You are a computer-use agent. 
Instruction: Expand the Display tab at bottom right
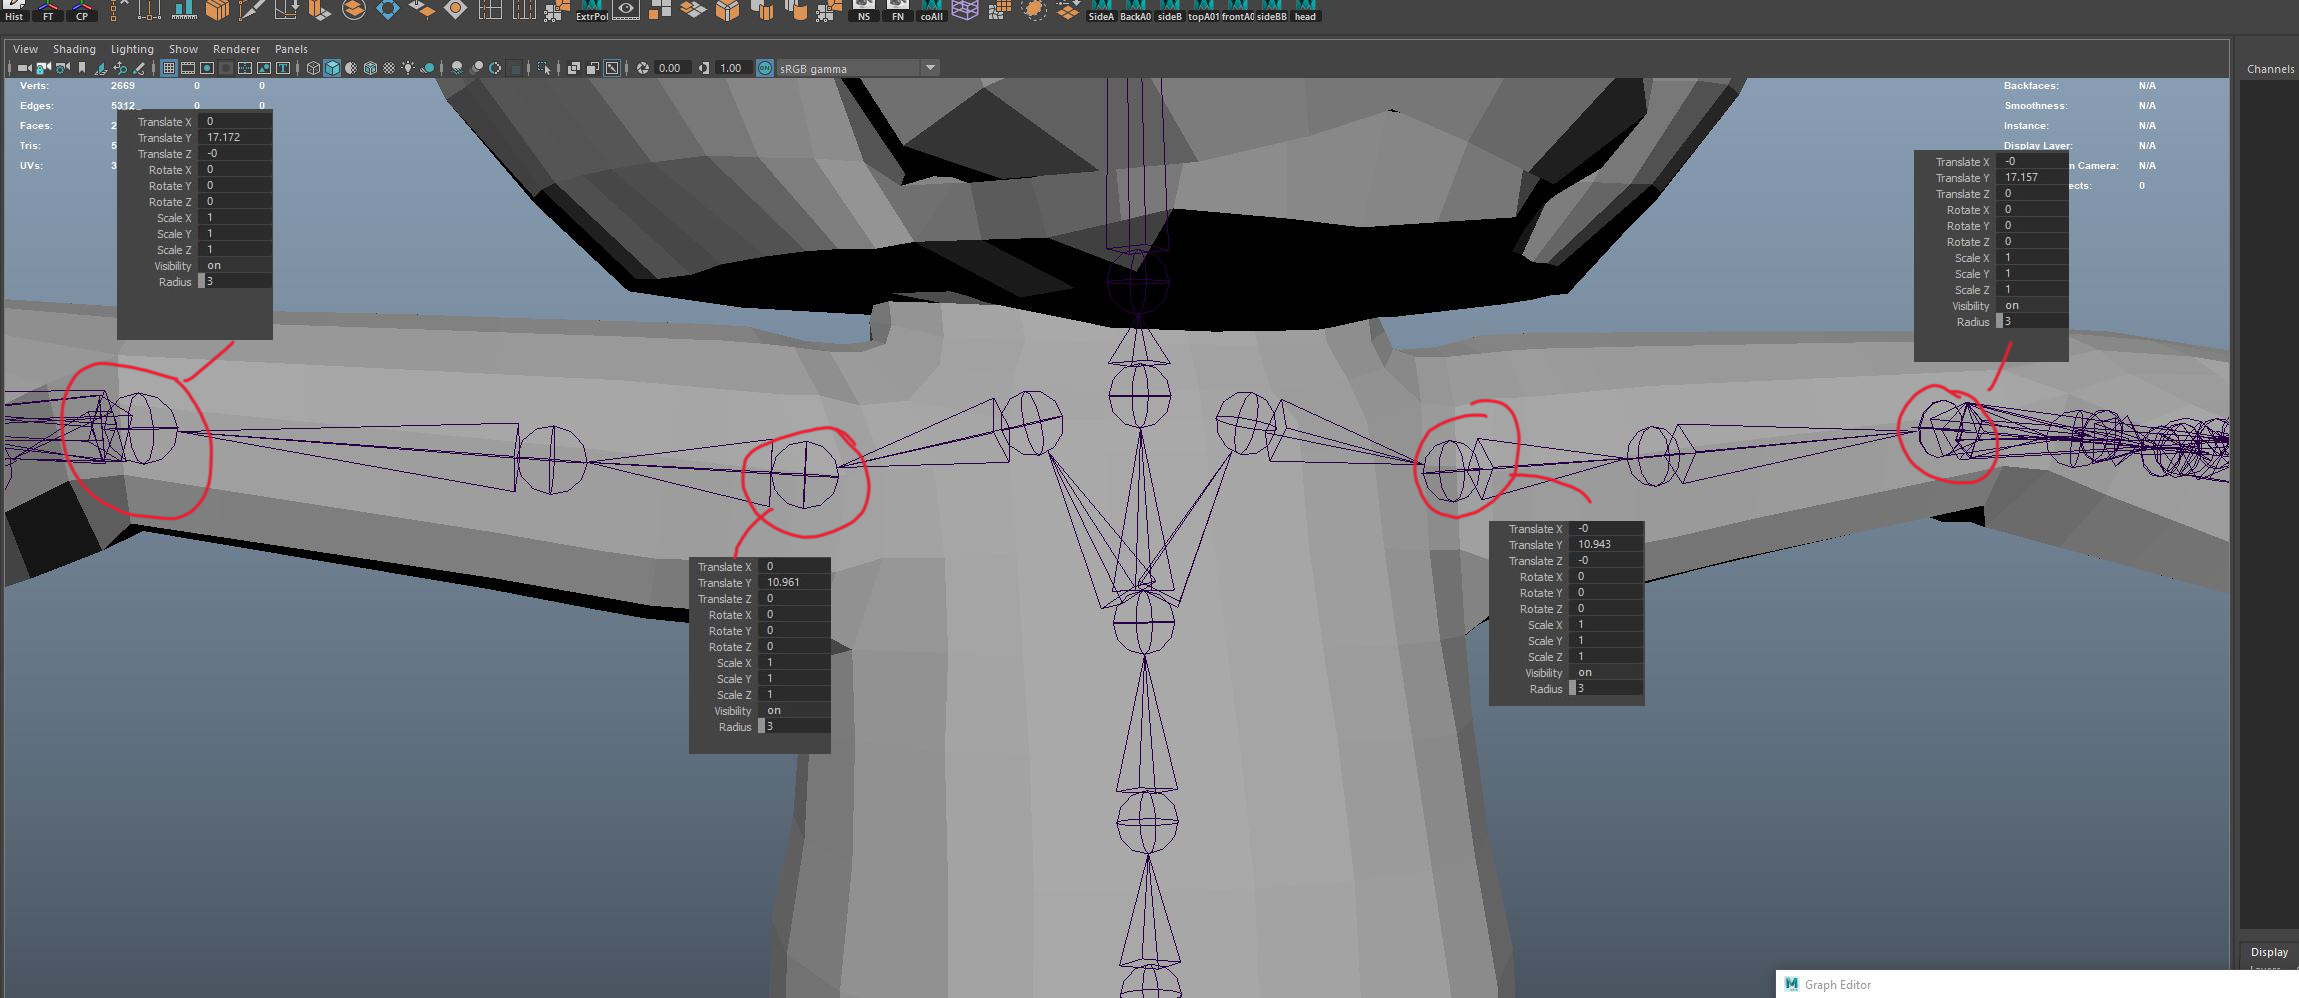pyautogui.click(x=2267, y=952)
